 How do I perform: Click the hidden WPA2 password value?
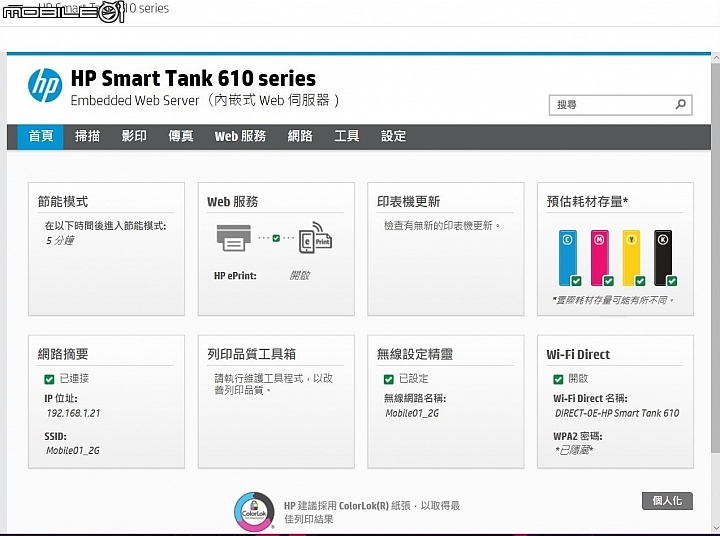point(574,450)
